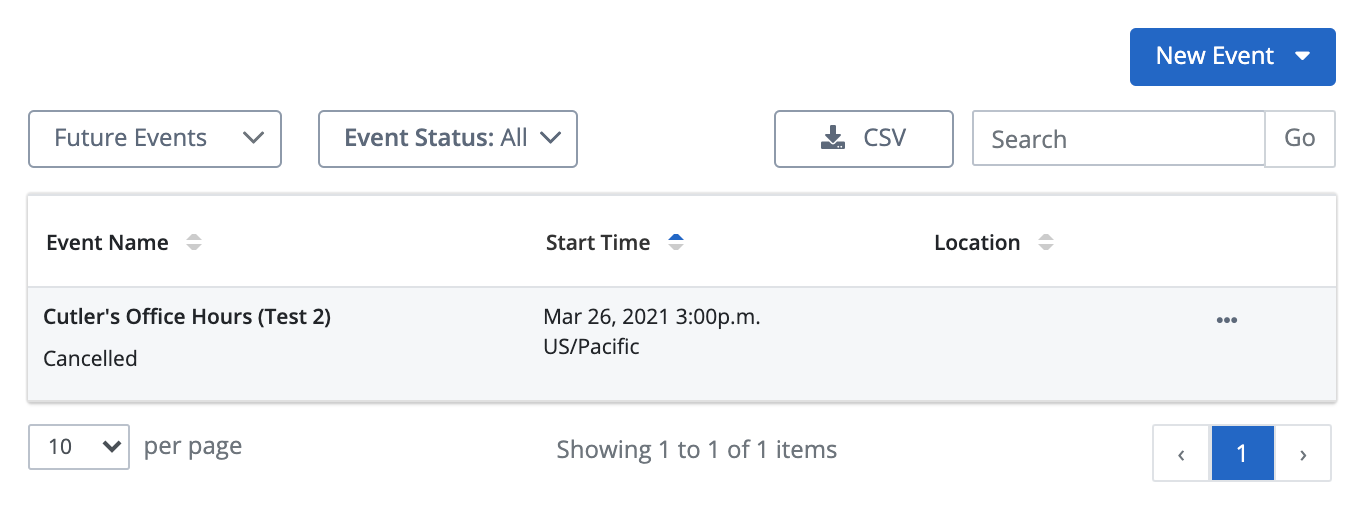Viewport: 1360px width, 516px height.
Task: Focus the Search input field
Action: point(1119,138)
